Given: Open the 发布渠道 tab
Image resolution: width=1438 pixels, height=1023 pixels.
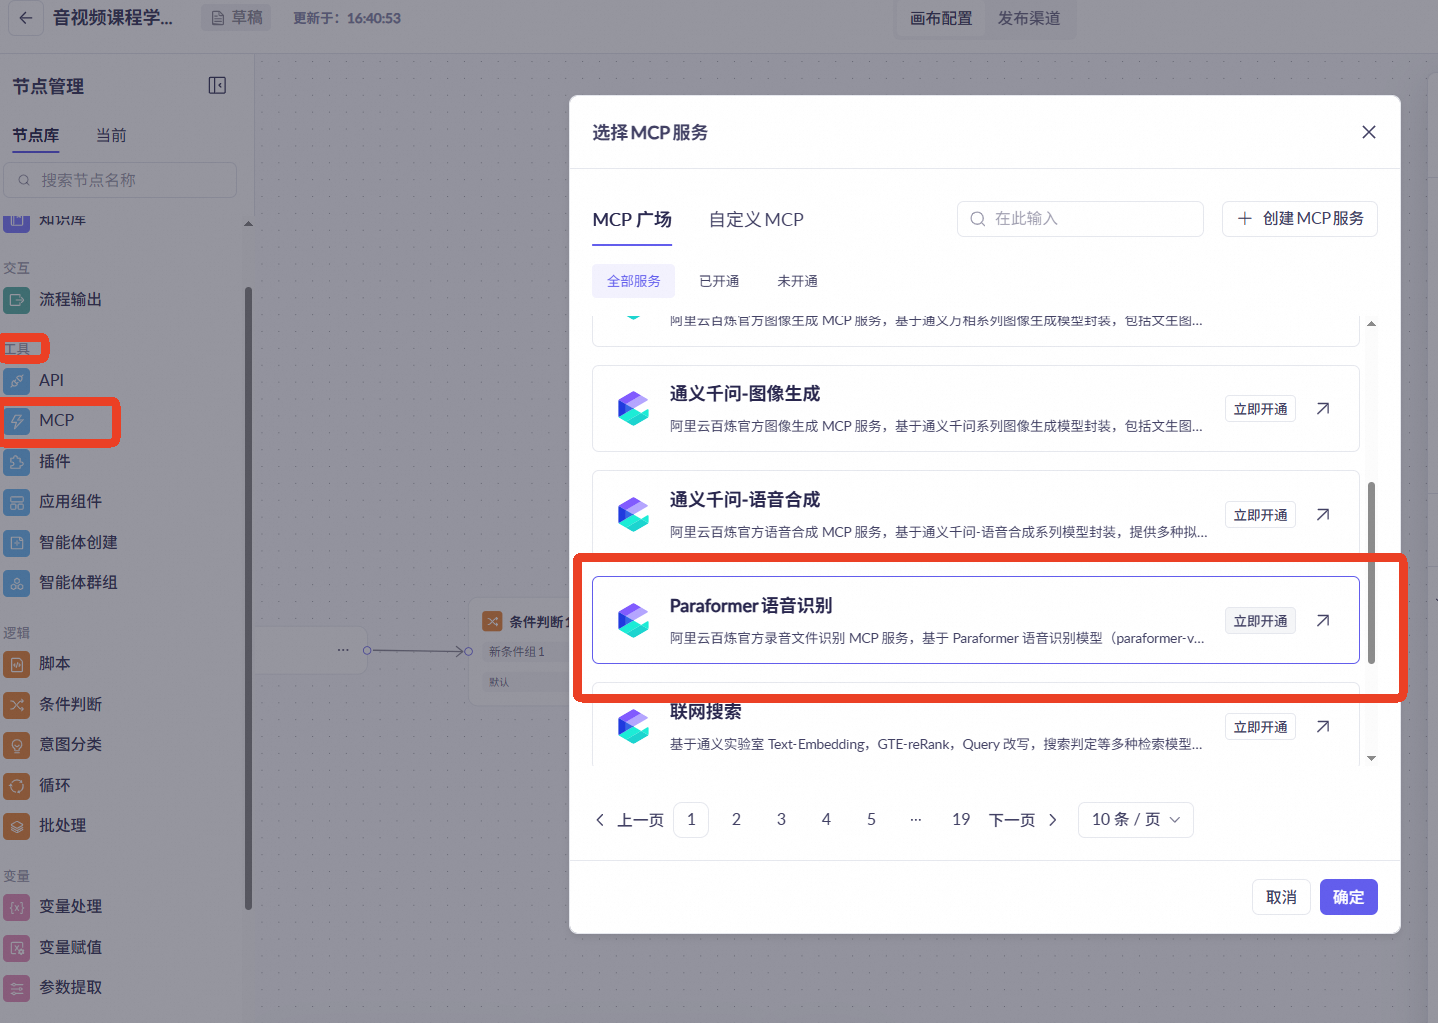Looking at the screenshot, I should click(x=1029, y=18).
